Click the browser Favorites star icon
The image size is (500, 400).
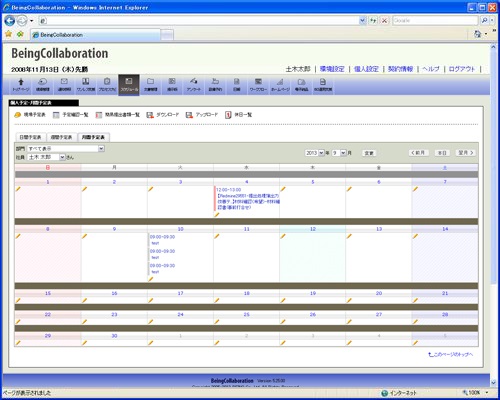coord(9,34)
